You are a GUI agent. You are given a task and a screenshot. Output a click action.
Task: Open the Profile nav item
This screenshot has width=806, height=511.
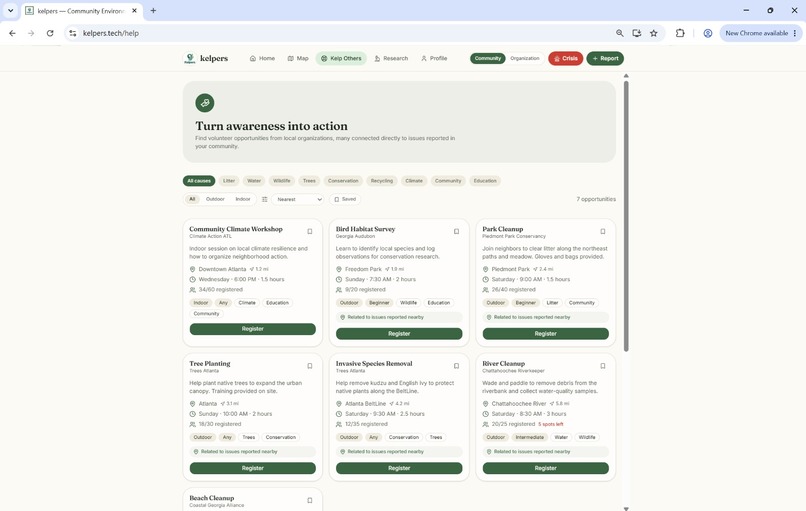pyautogui.click(x=434, y=59)
